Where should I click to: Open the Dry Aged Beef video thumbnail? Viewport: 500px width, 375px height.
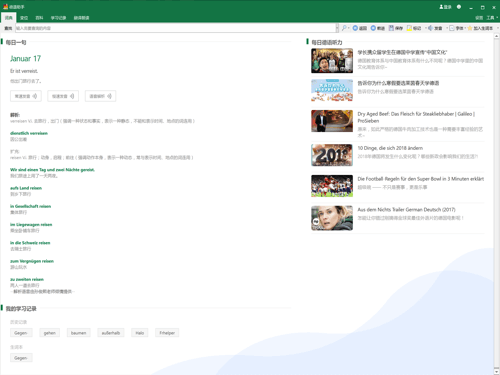click(x=332, y=121)
